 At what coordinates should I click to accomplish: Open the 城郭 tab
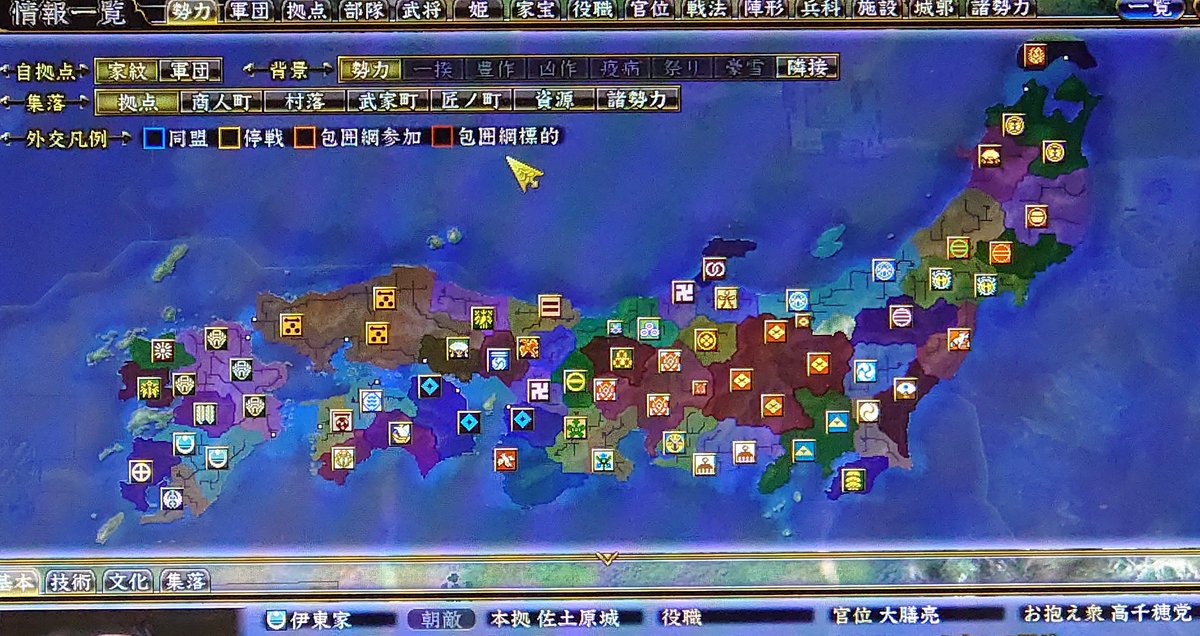(x=936, y=10)
